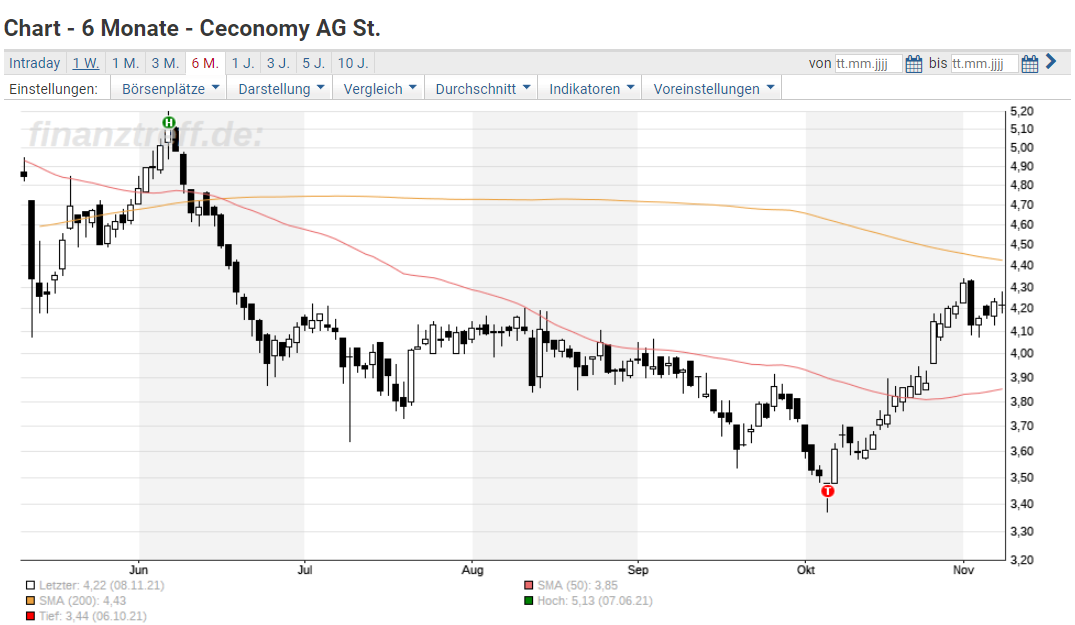Click the 4,00 price axis label
Viewport: 1075px width, 625px height.
point(1022,354)
